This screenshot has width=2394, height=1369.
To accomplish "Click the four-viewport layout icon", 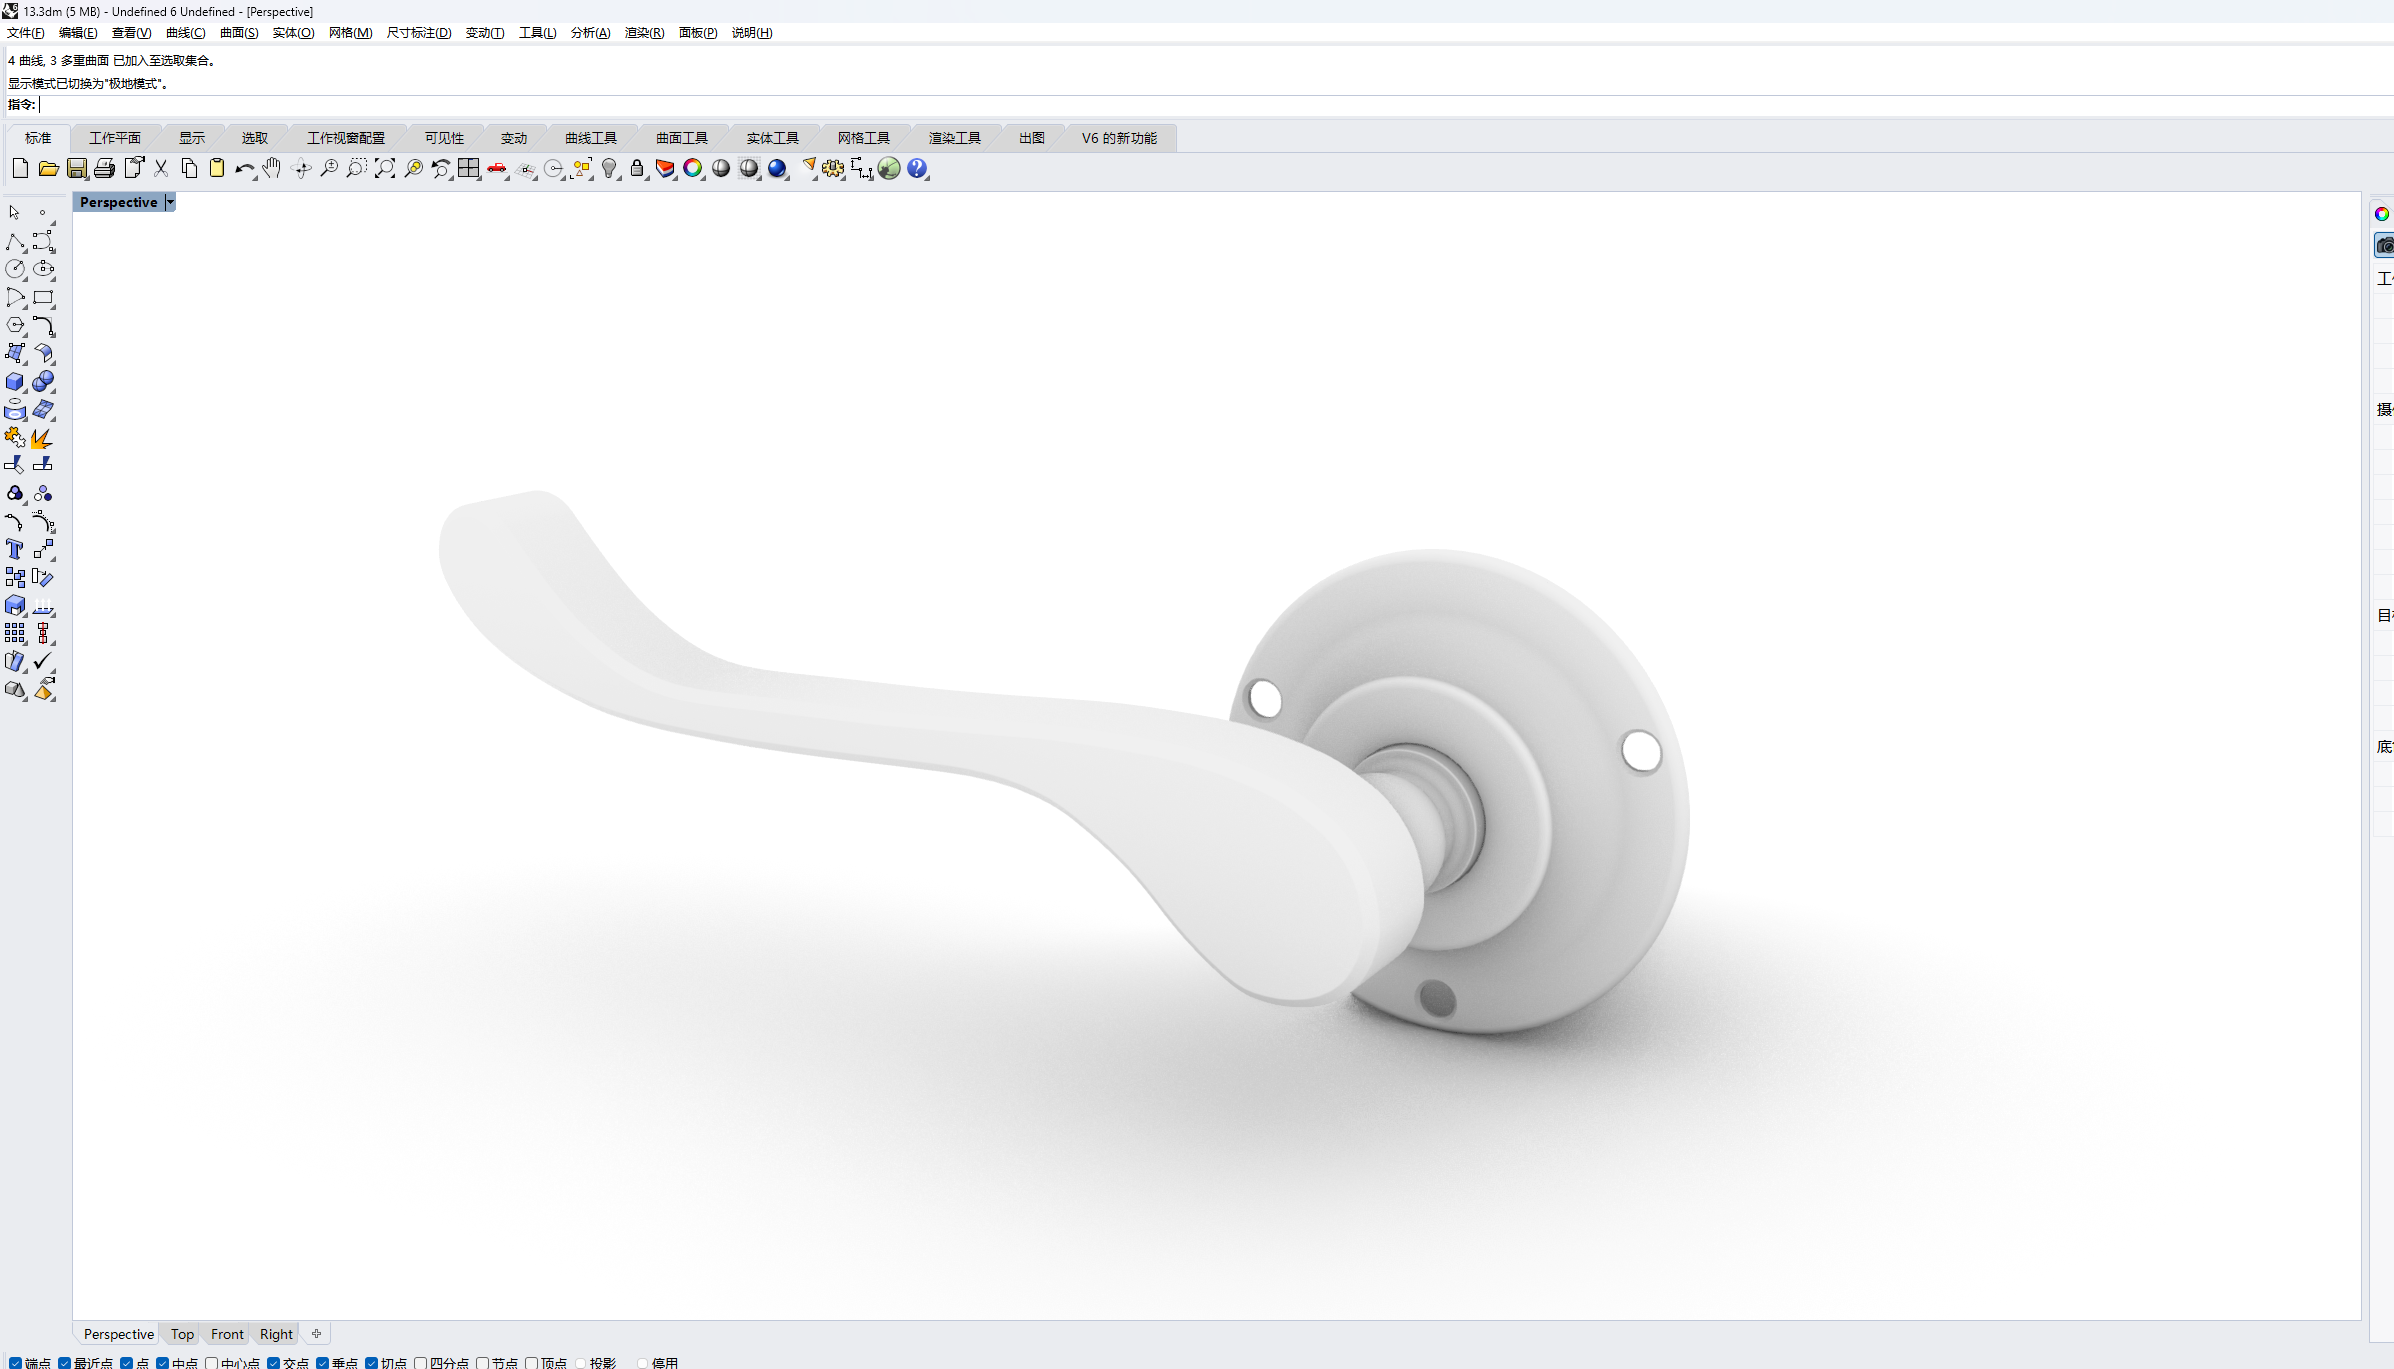I will [469, 168].
